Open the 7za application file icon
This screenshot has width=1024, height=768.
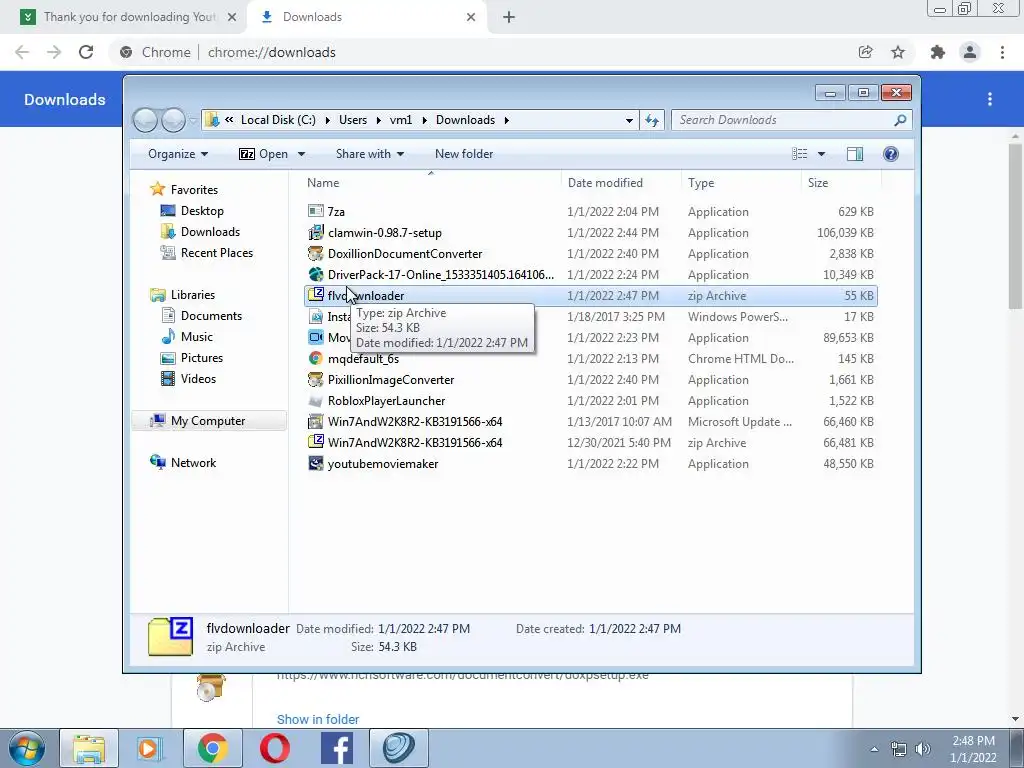coord(315,211)
